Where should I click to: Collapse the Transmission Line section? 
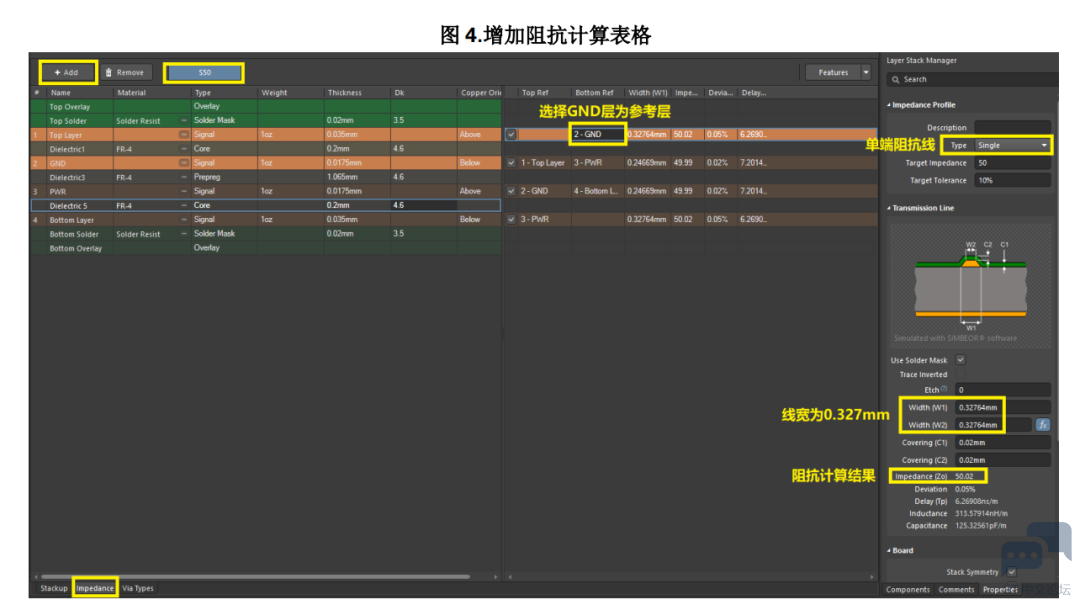pyautogui.click(x=889, y=207)
